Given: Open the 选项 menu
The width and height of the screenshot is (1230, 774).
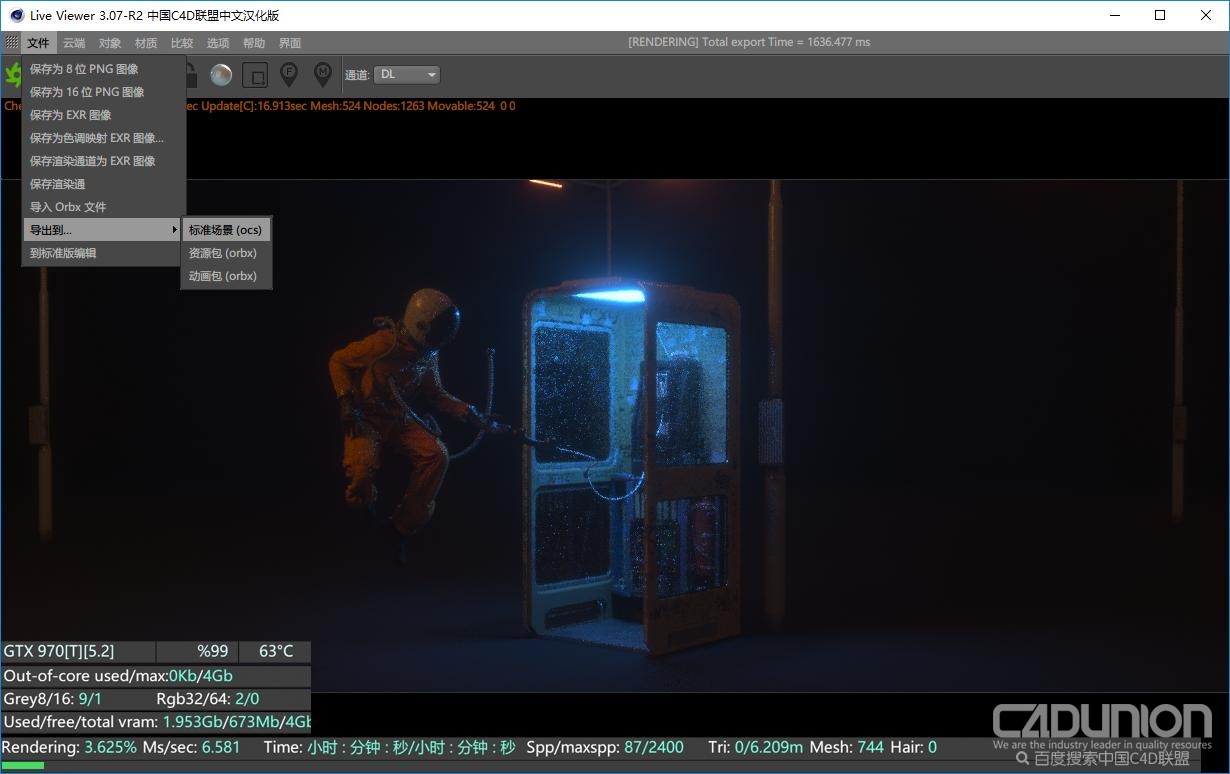Looking at the screenshot, I should (218, 43).
